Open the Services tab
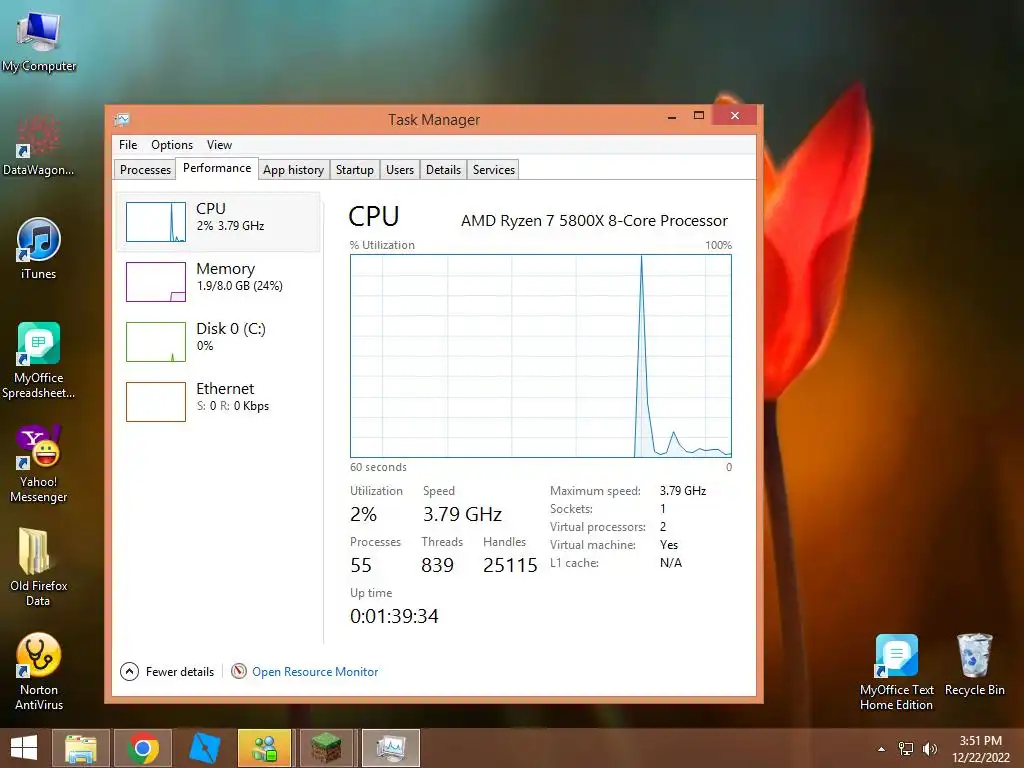 (x=494, y=170)
